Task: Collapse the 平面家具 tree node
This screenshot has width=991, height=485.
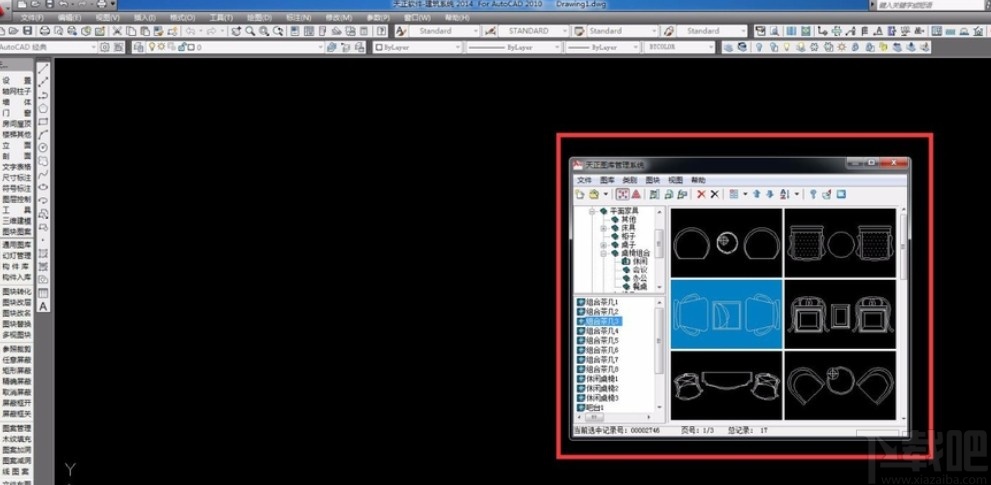Action: click(592, 211)
